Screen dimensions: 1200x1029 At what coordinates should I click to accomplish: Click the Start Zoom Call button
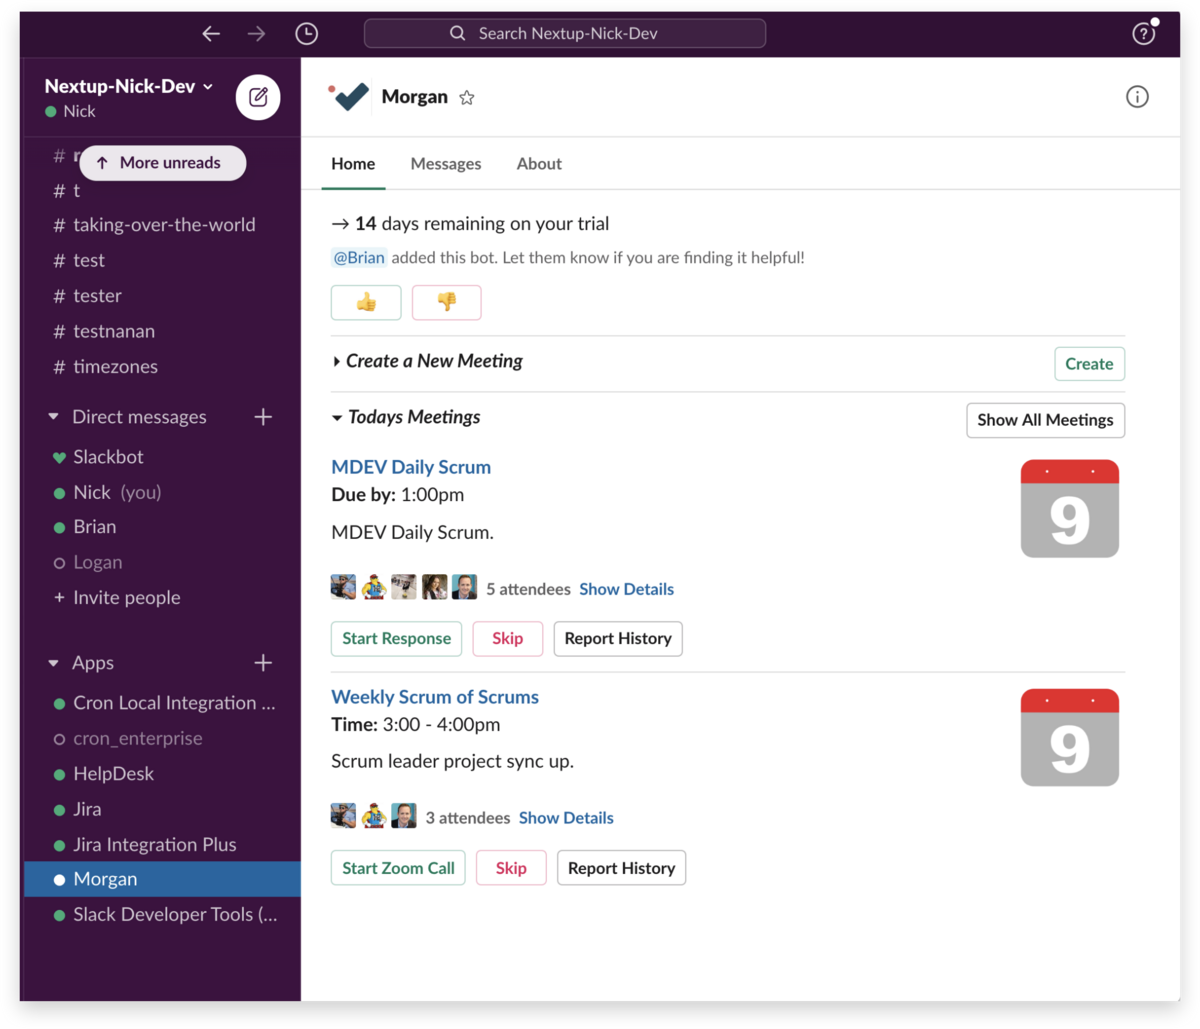398,868
